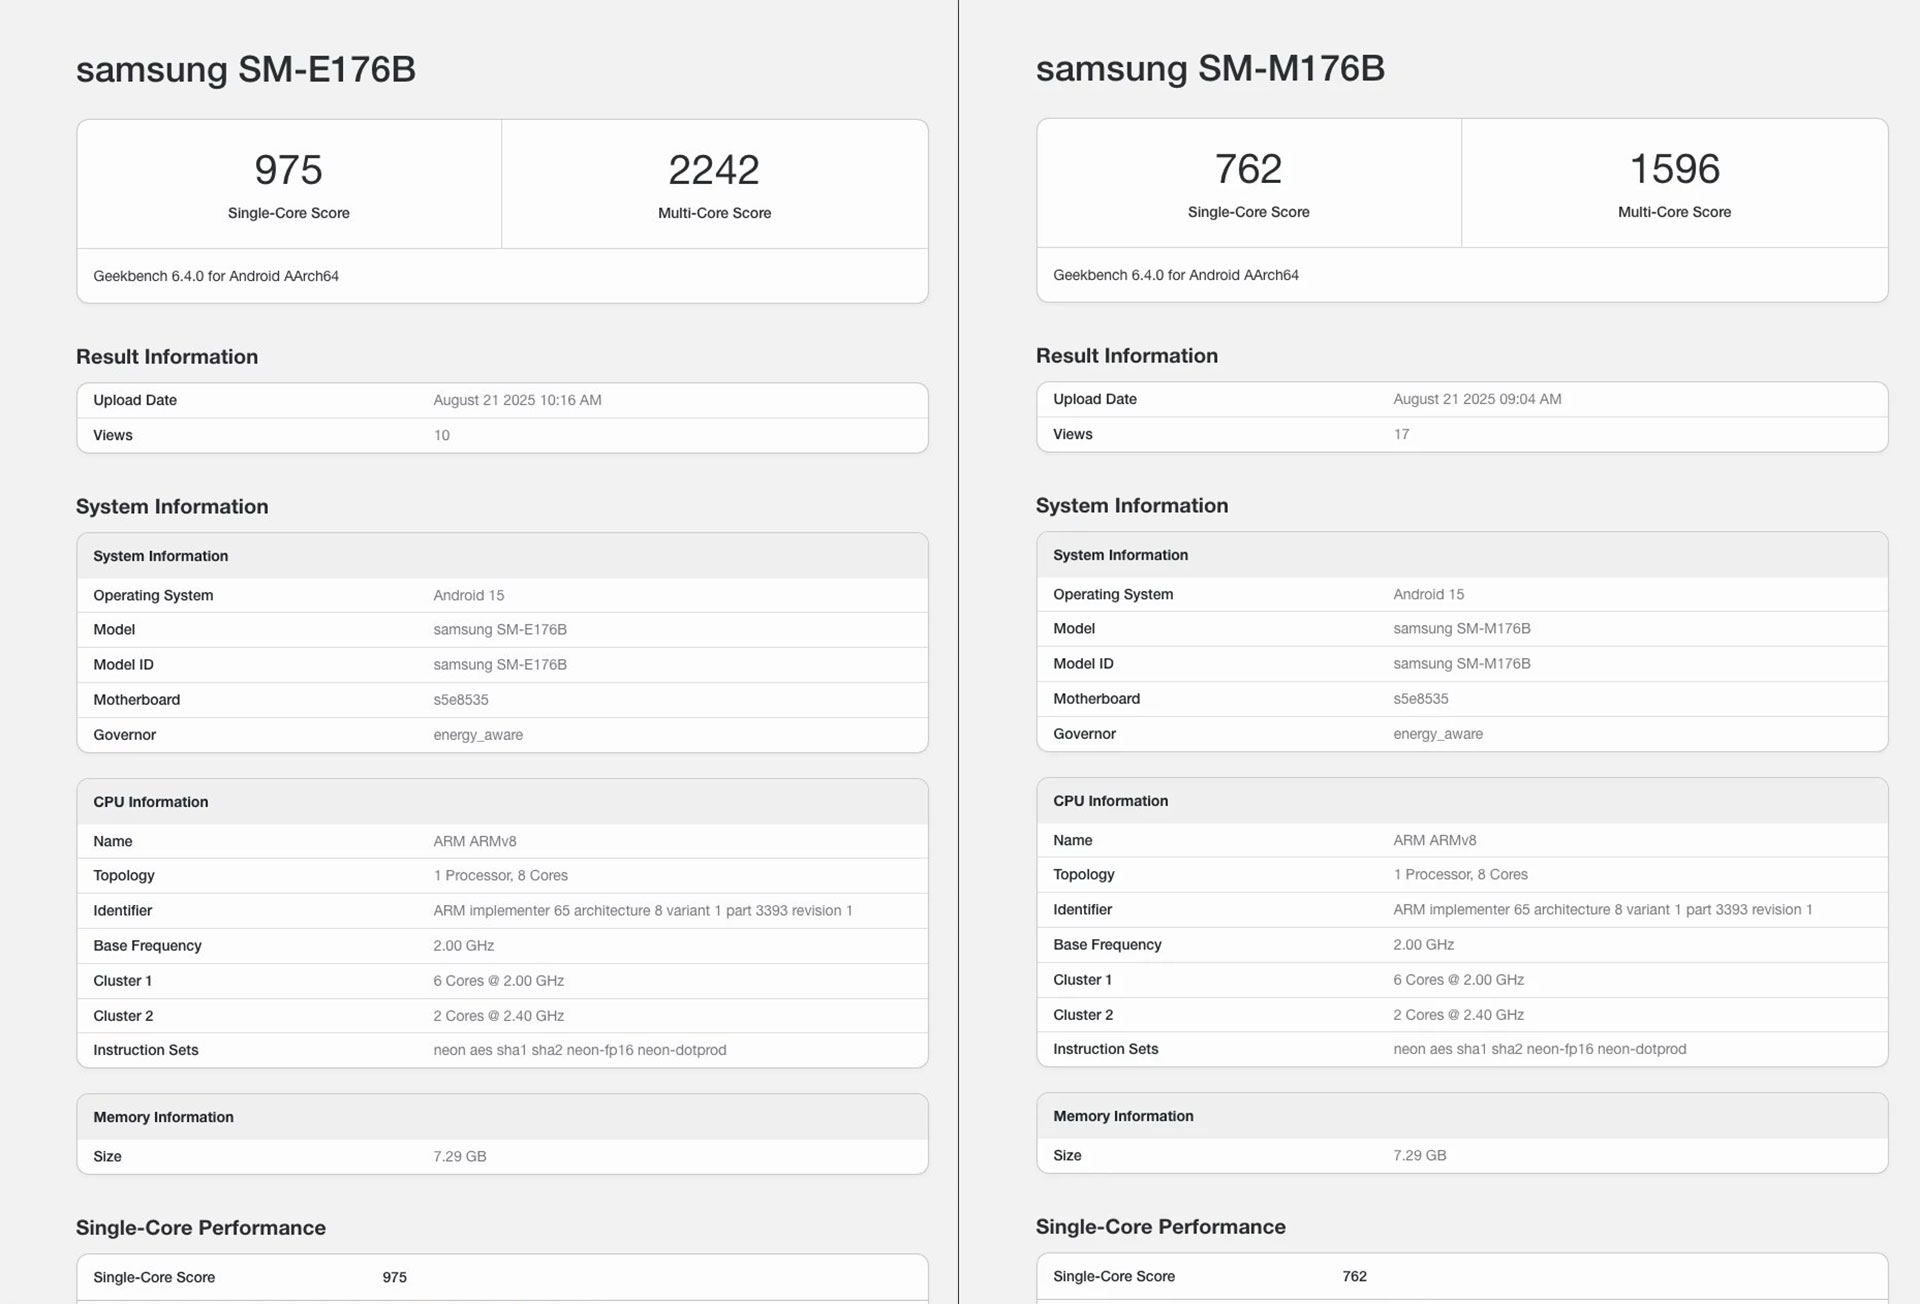The width and height of the screenshot is (1920, 1304).
Task: Click instruction sets value in SM-M176B panel
Action: pos(1540,1049)
